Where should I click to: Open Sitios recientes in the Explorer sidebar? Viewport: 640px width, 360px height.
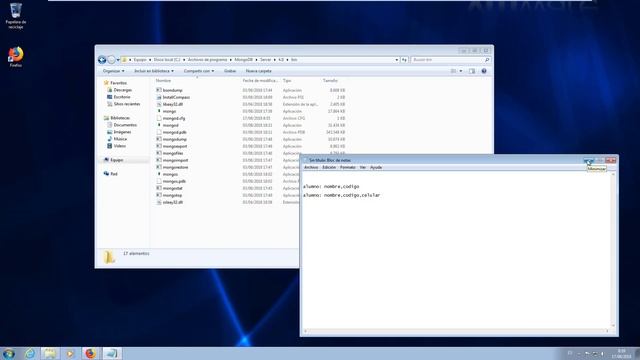[x=127, y=104]
